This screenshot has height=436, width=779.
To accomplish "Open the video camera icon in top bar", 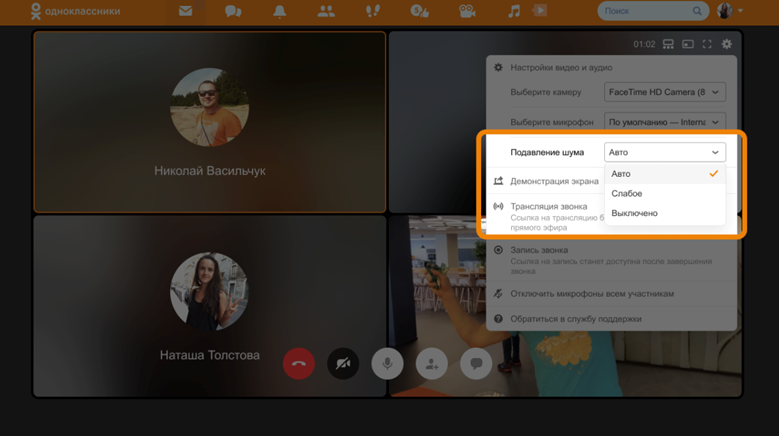I will (467, 11).
